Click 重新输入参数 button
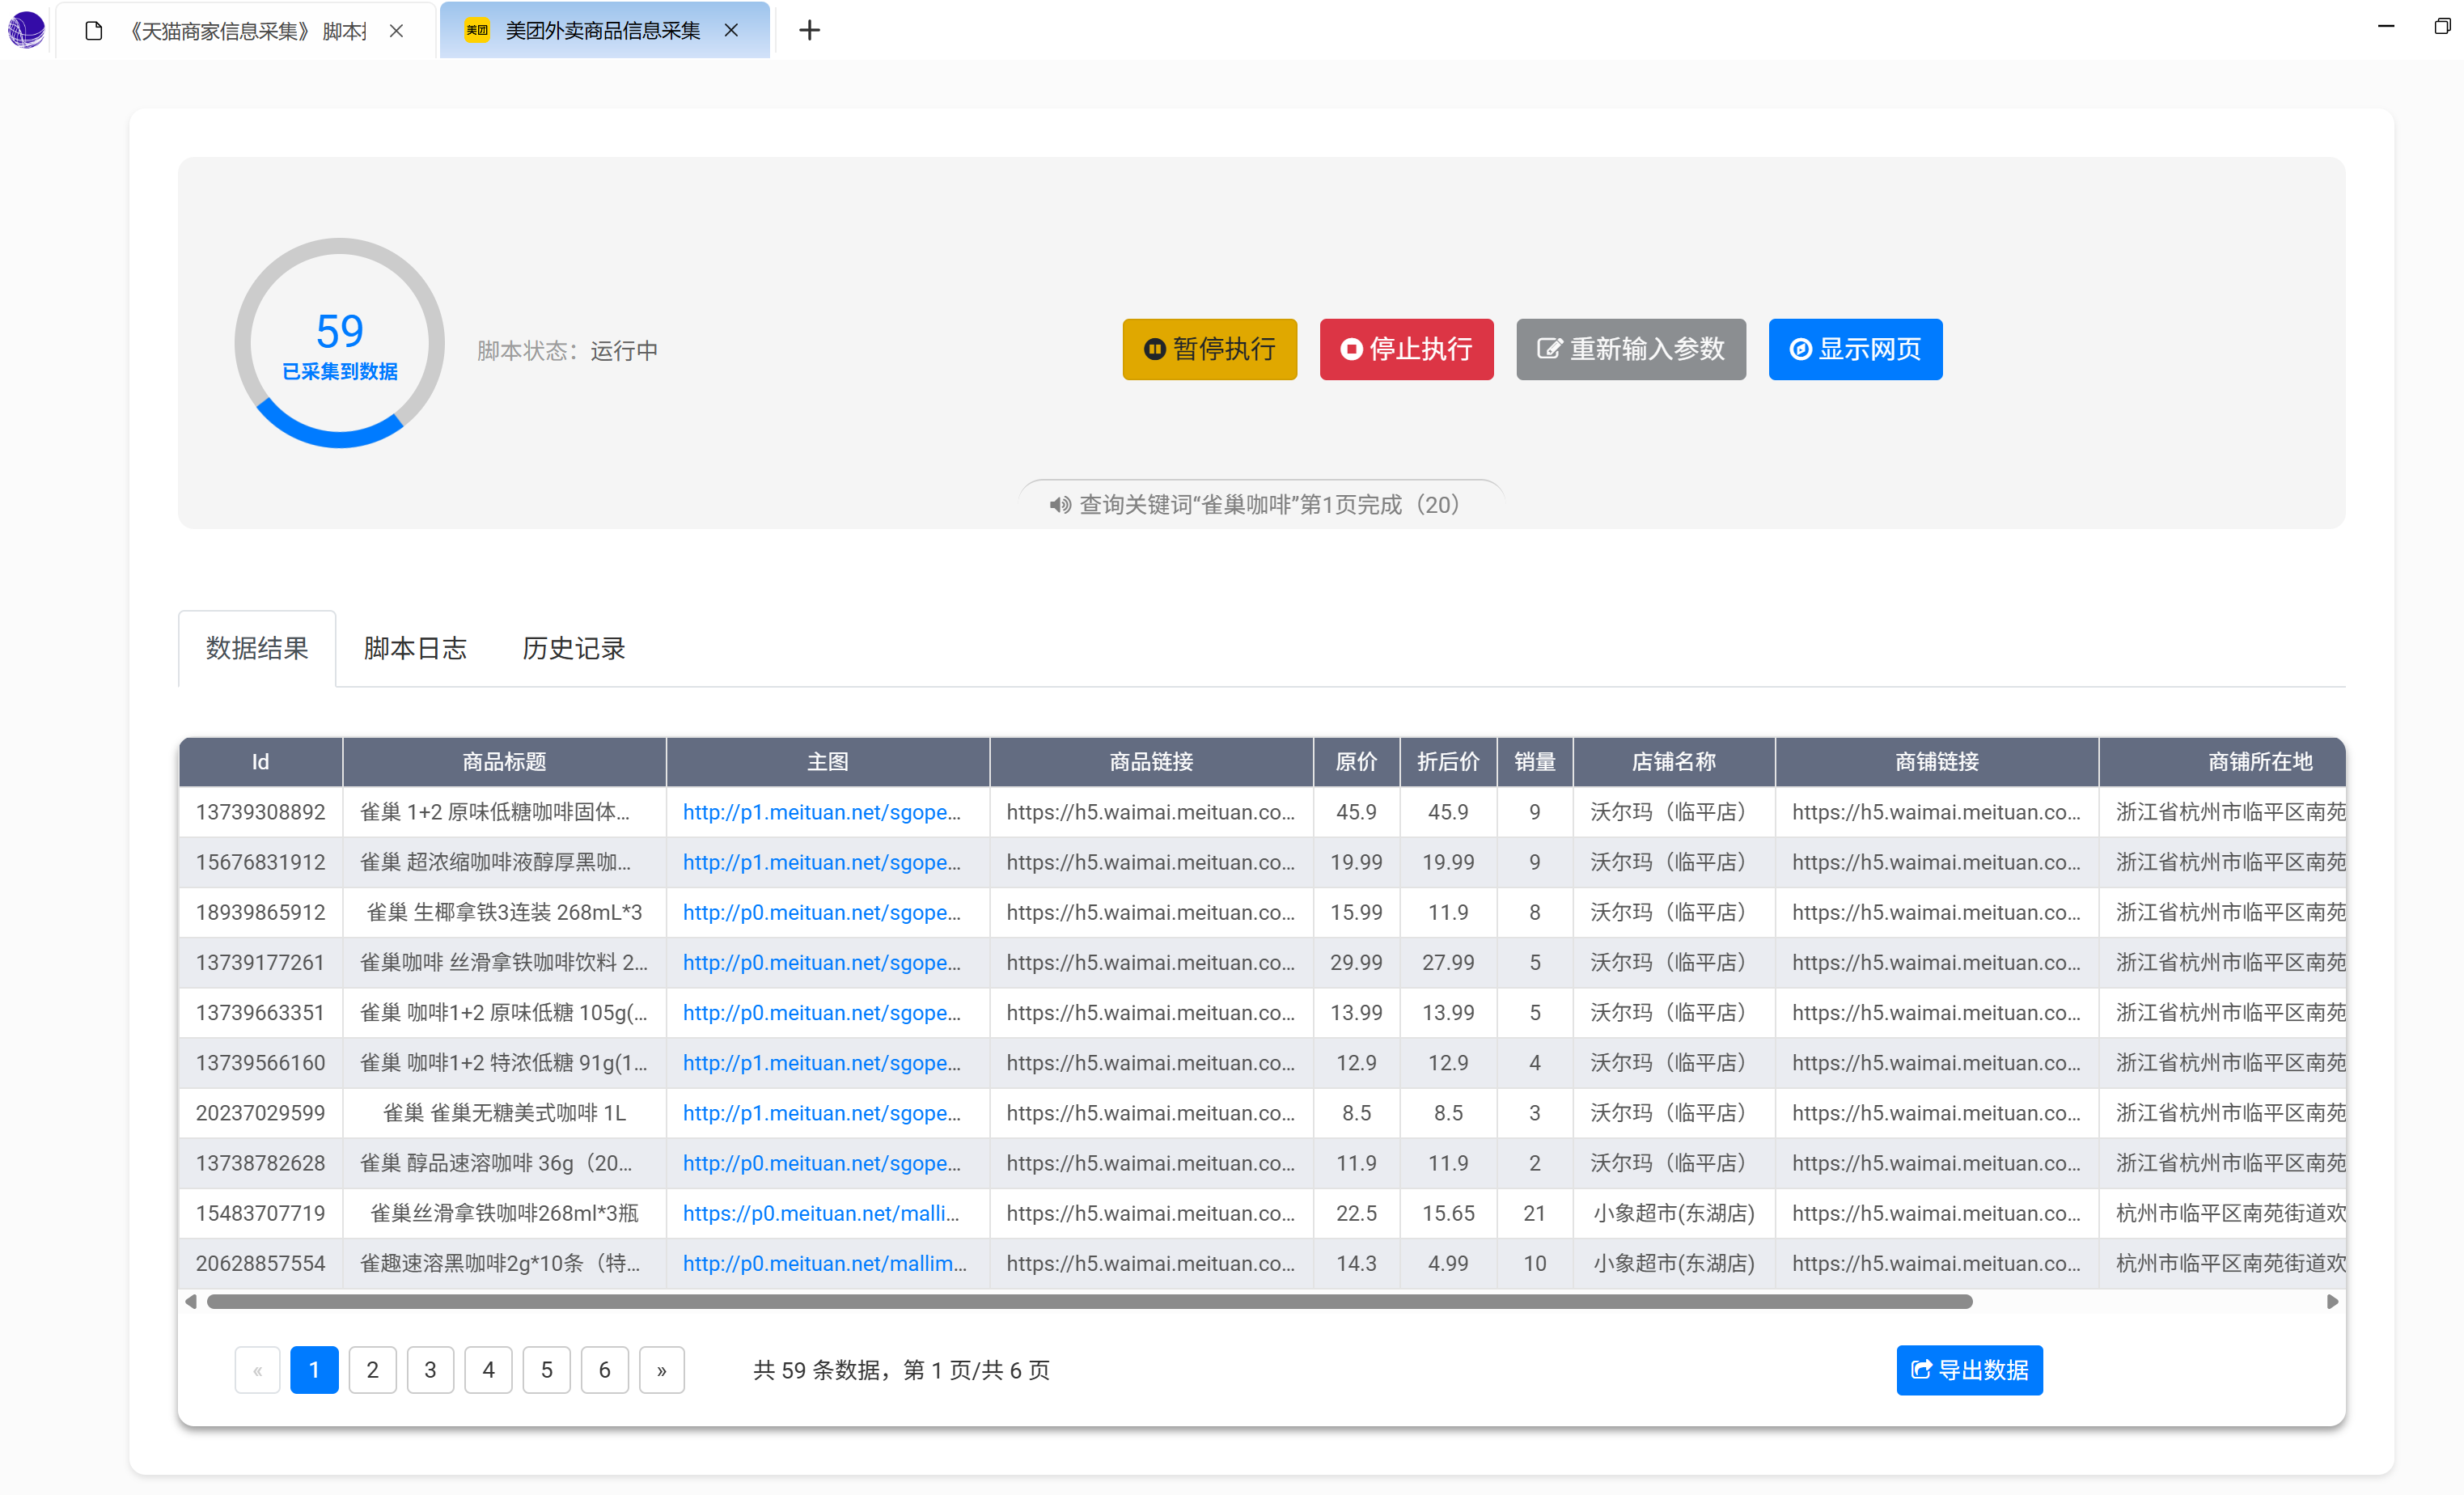The image size is (2464, 1495). click(x=1630, y=349)
